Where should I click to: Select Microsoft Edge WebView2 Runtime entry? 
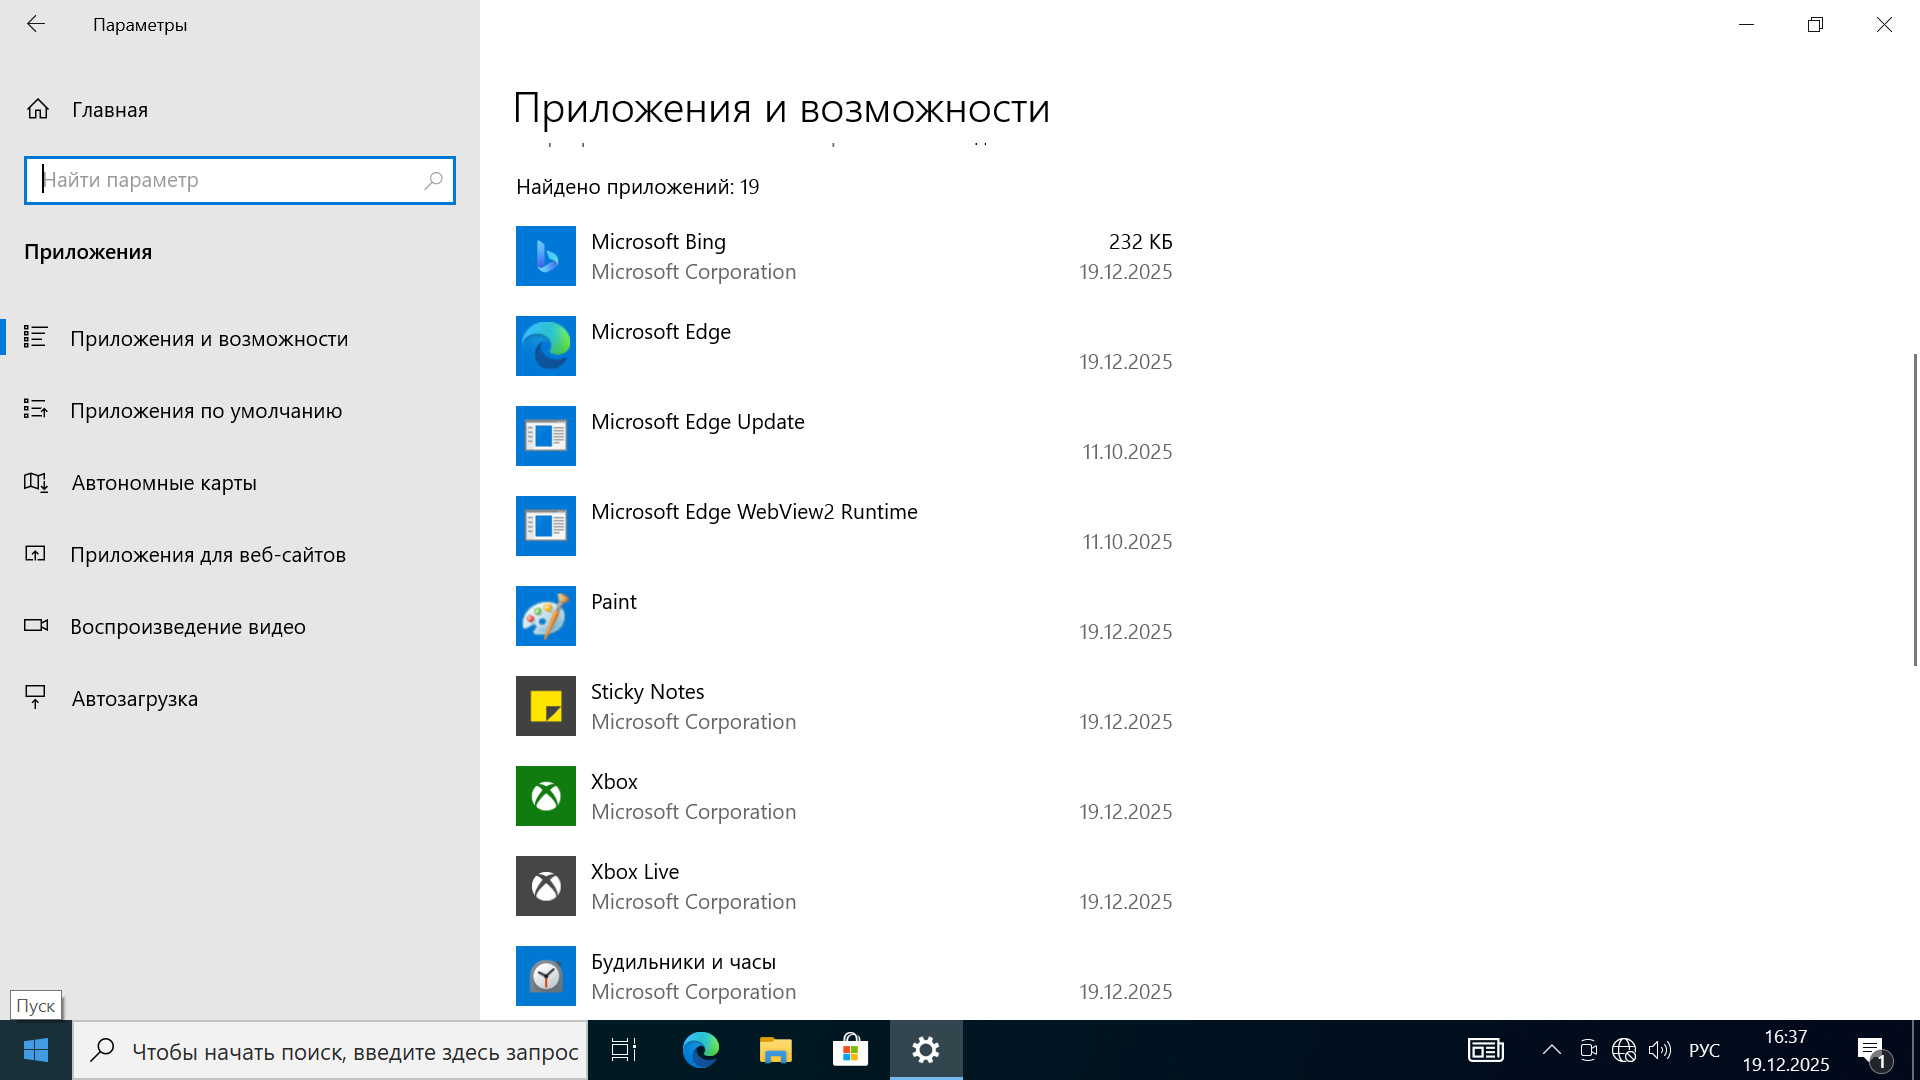click(x=753, y=512)
